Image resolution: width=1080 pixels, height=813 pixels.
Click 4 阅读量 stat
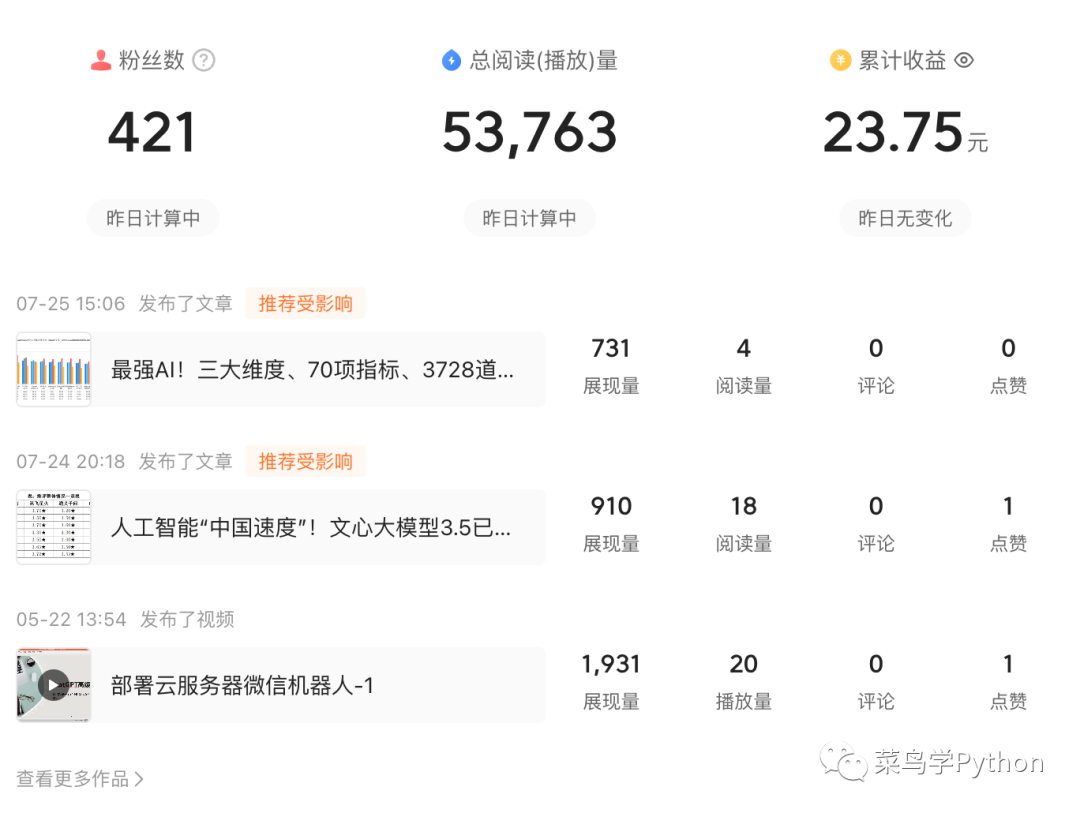click(x=743, y=366)
